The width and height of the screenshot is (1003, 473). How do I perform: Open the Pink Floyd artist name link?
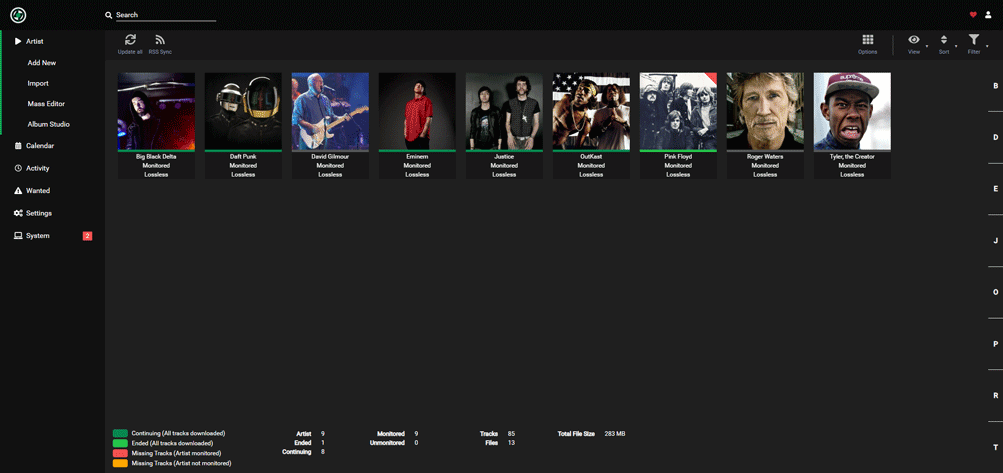click(678, 157)
